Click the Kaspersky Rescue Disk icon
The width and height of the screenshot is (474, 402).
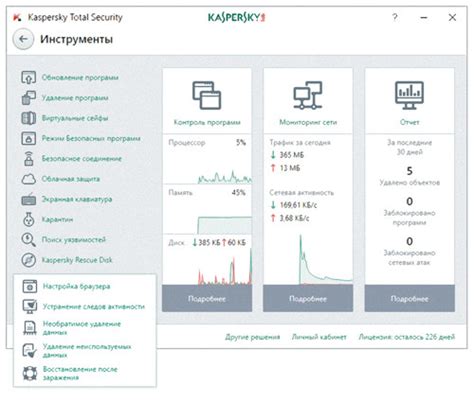click(29, 260)
